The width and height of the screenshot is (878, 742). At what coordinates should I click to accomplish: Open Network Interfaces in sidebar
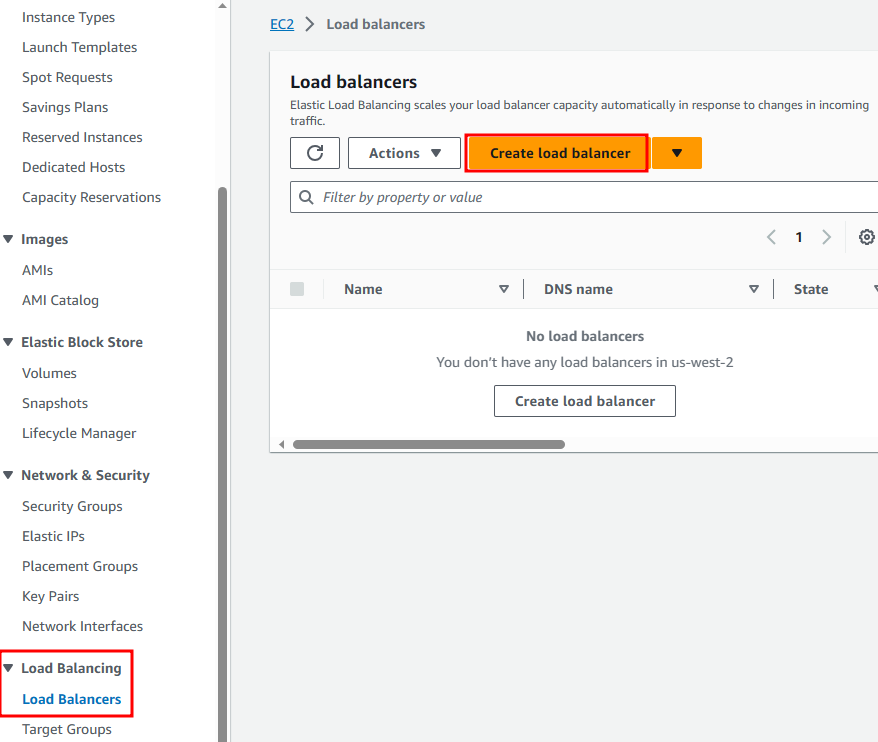82,626
